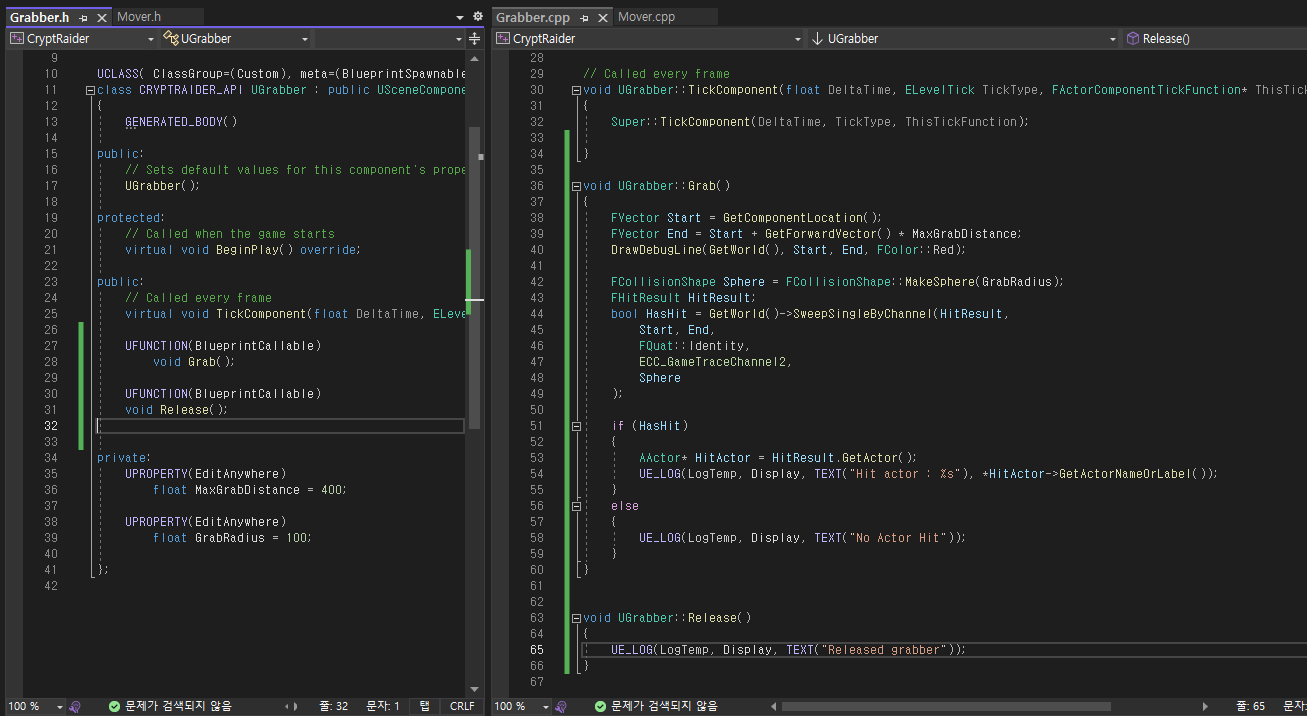The image size is (1307, 716).
Task: Collapse the UGrabber class declaration in Grabber.h
Action: click(90, 90)
